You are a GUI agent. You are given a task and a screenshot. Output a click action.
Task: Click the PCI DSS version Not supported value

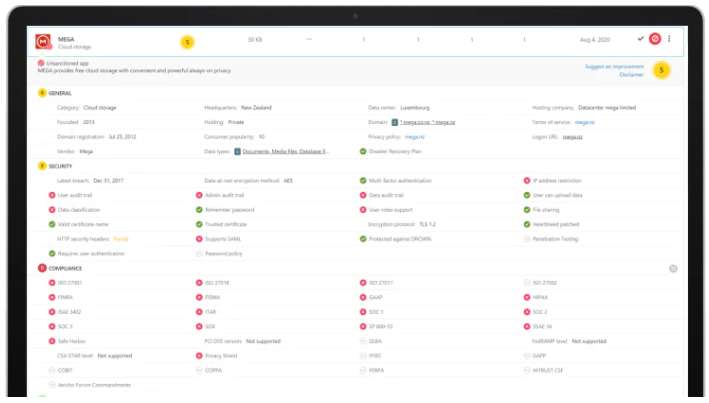point(263,341)
